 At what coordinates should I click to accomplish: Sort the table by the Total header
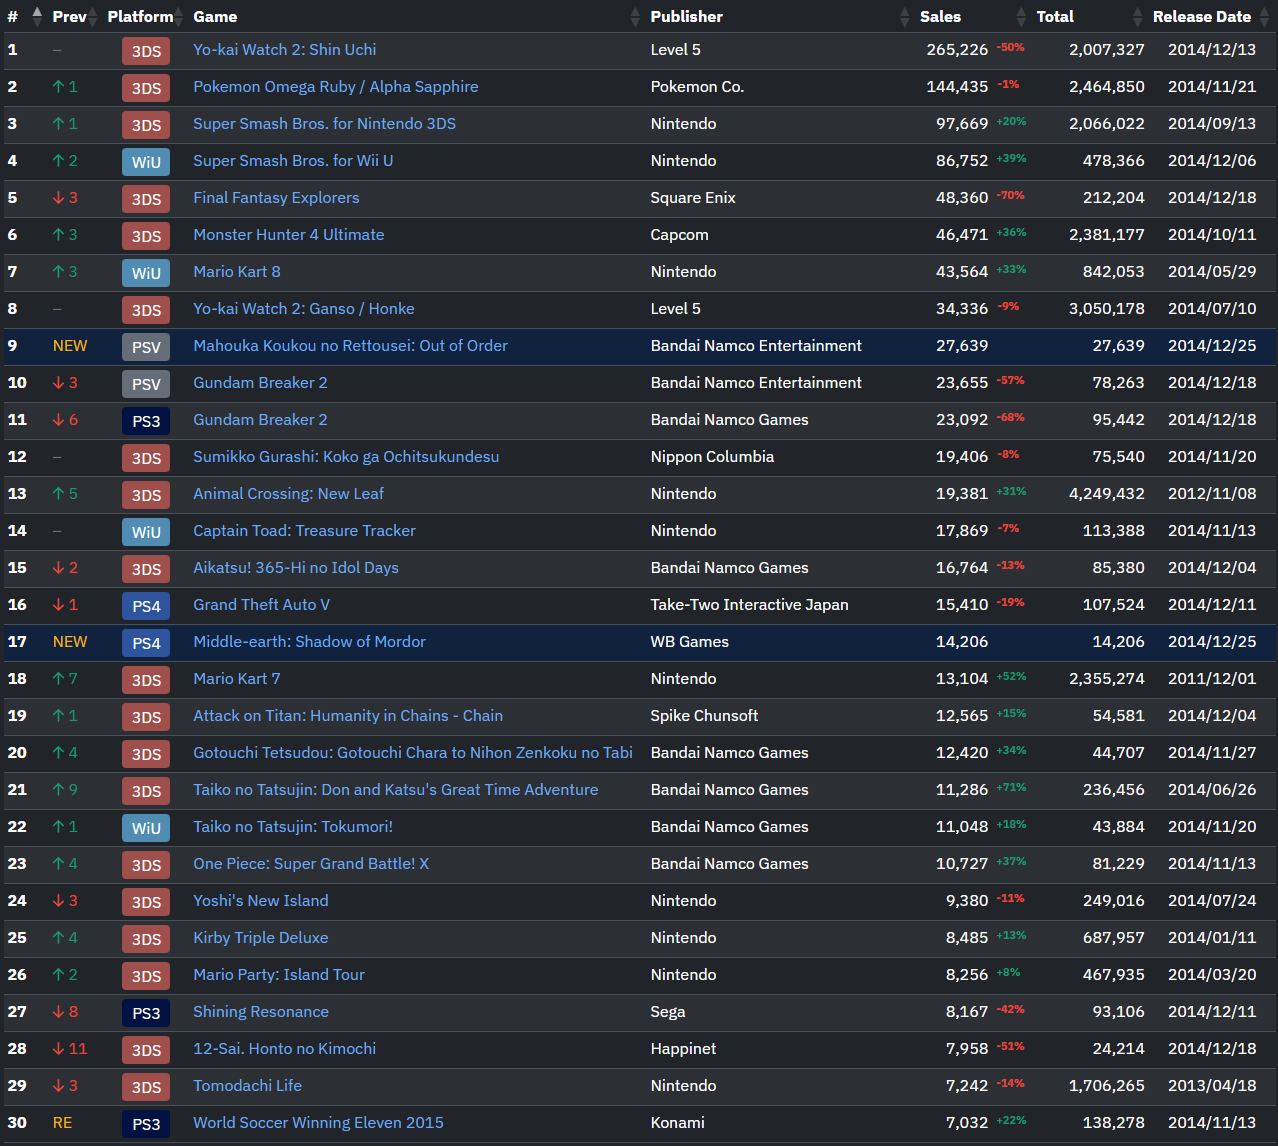(x=1055, y=16)
